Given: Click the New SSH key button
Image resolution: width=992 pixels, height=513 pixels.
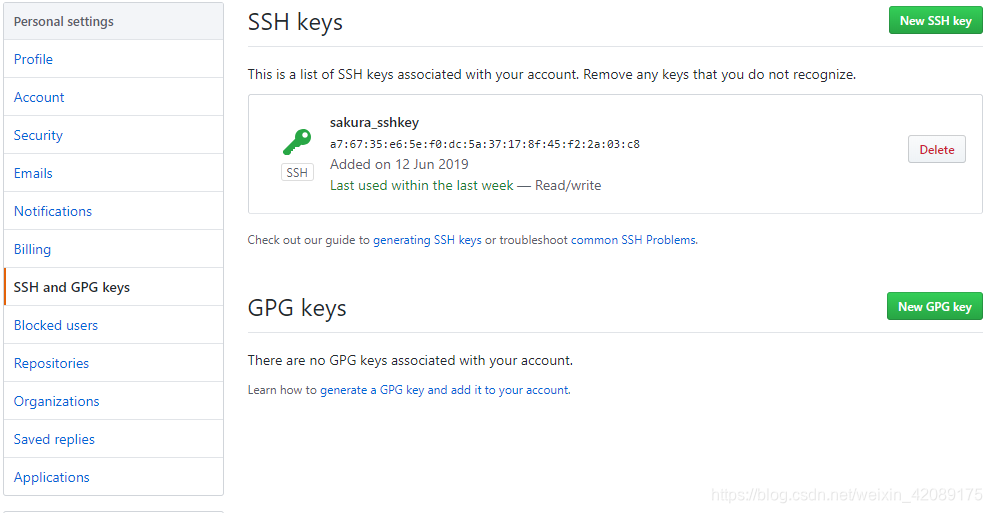Looking at the screenshot, I should pyautogui.click(x=936, y=21).
